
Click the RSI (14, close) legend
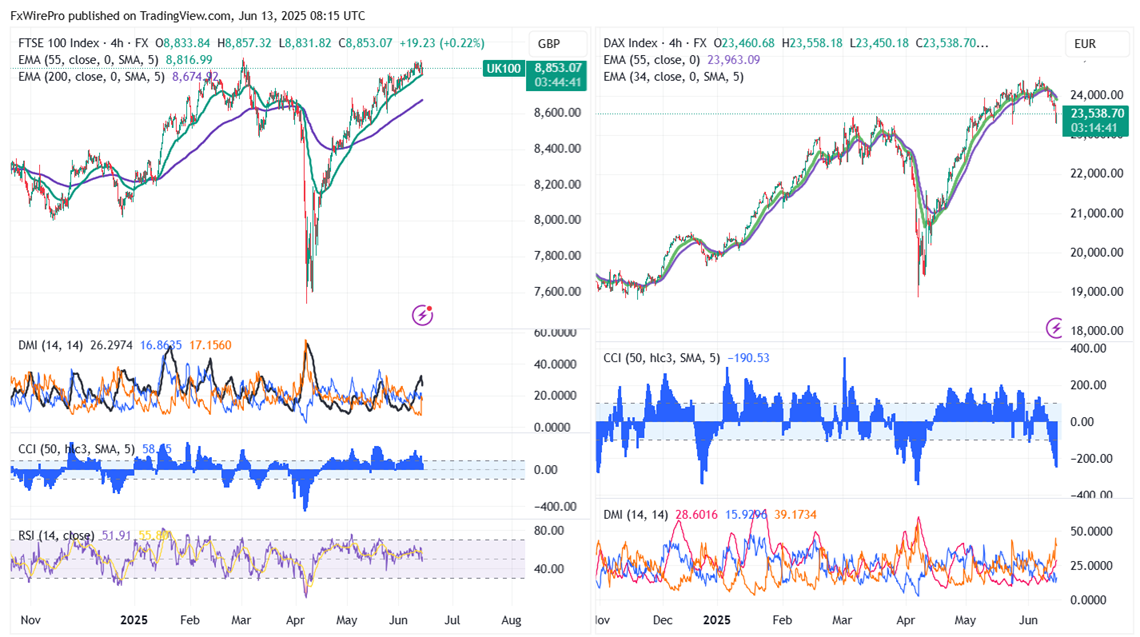coord(56,535)
